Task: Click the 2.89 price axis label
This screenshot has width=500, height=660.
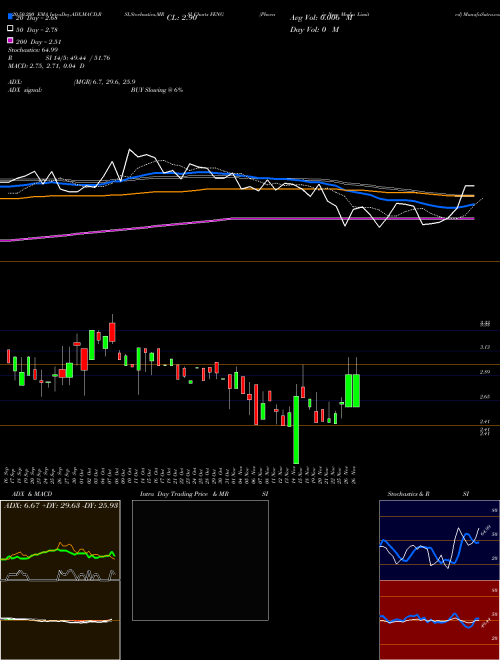Action: coord(484,372)
